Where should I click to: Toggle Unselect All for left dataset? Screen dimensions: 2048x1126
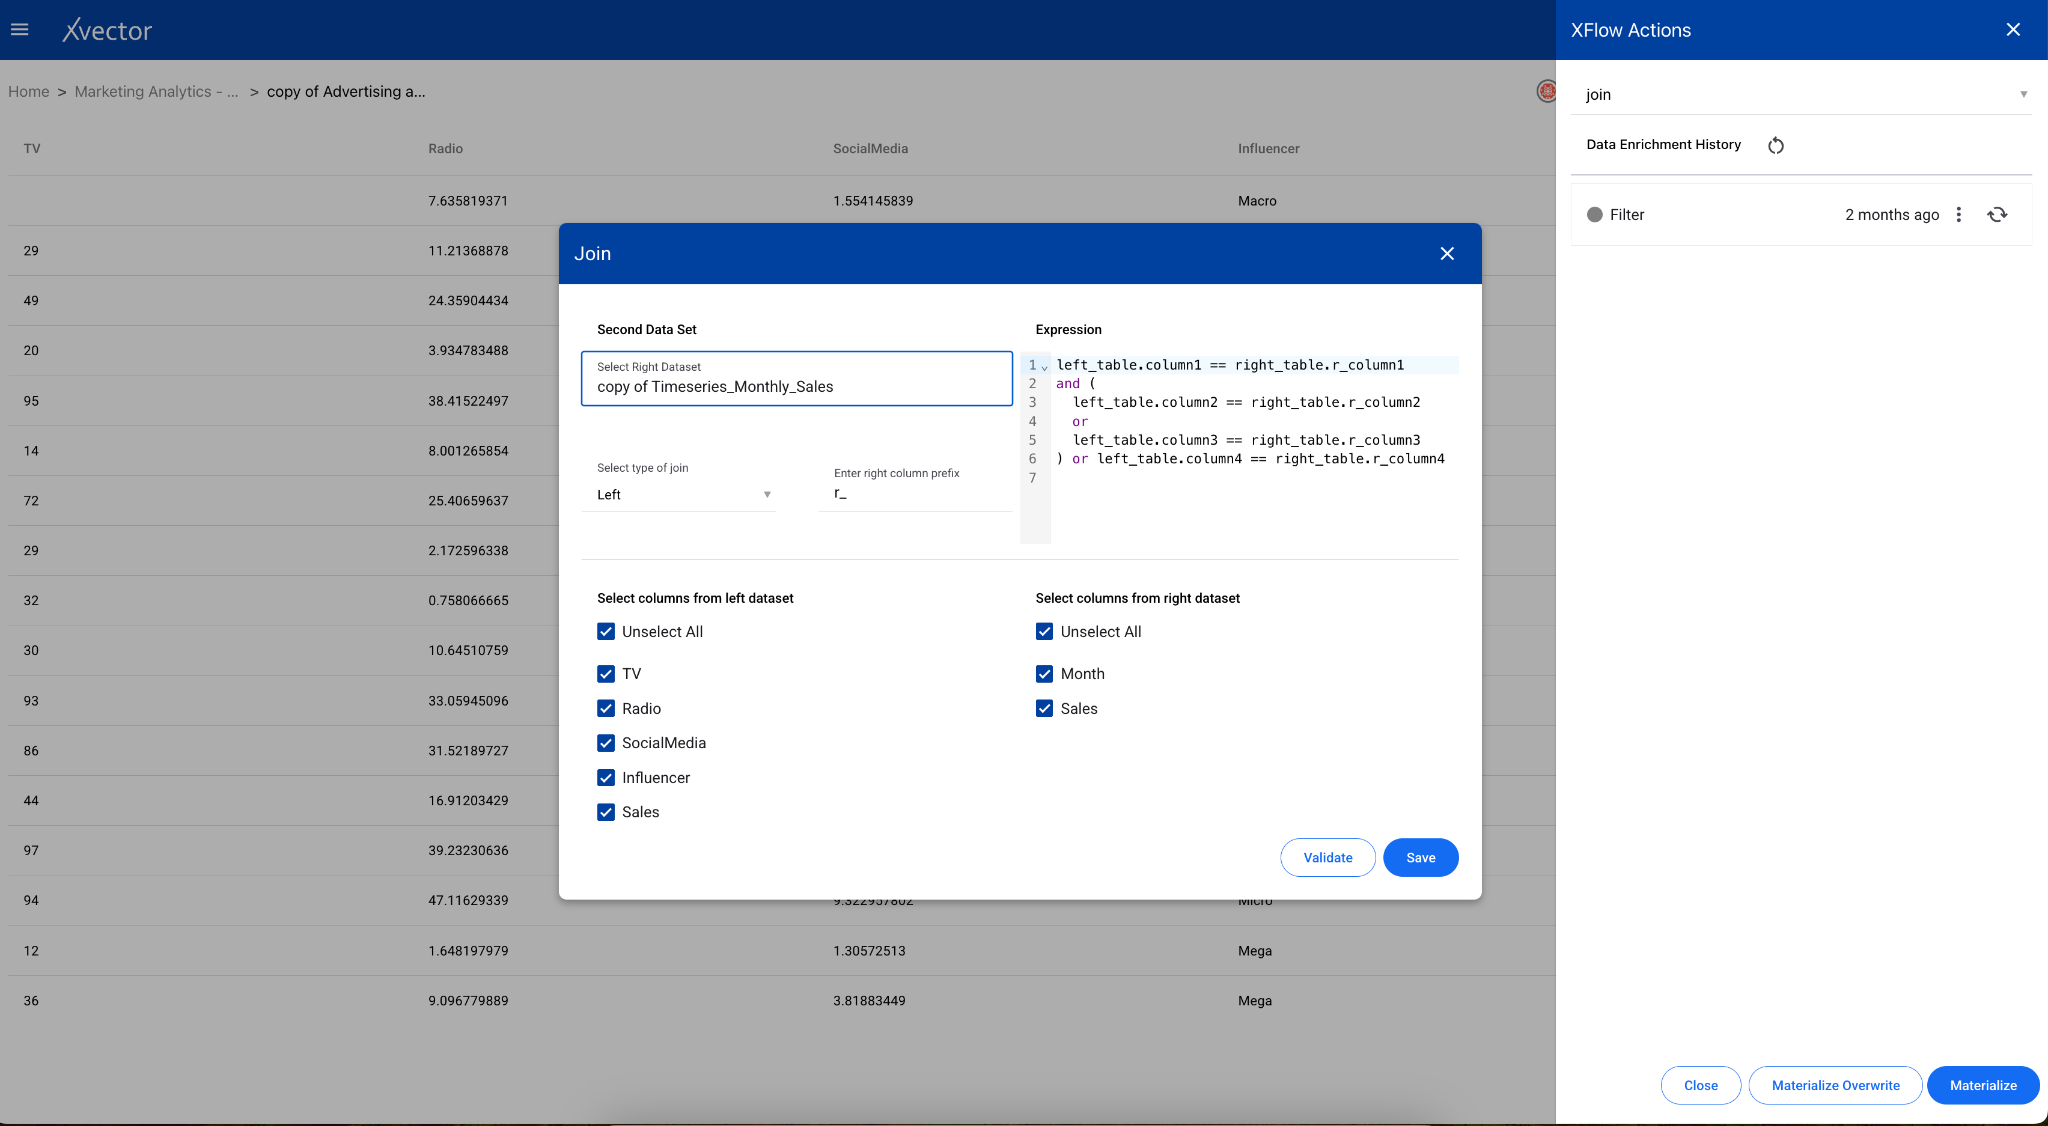point(606,632)
